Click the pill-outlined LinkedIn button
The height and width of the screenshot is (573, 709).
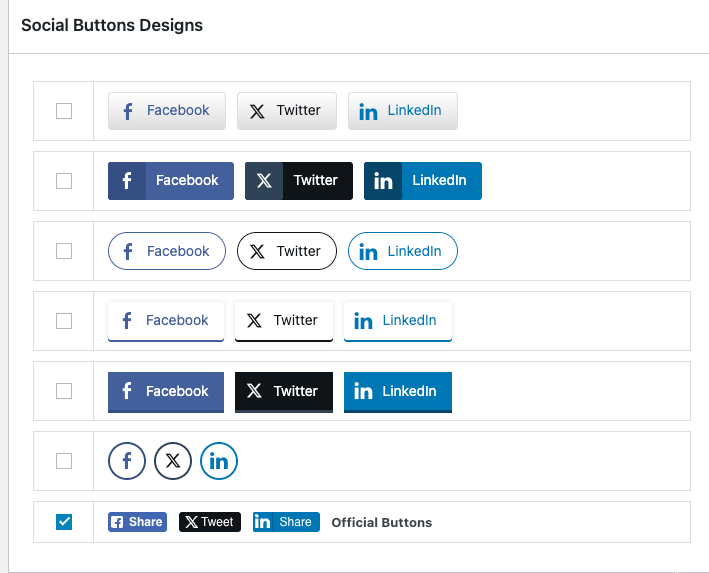point(403,251)
